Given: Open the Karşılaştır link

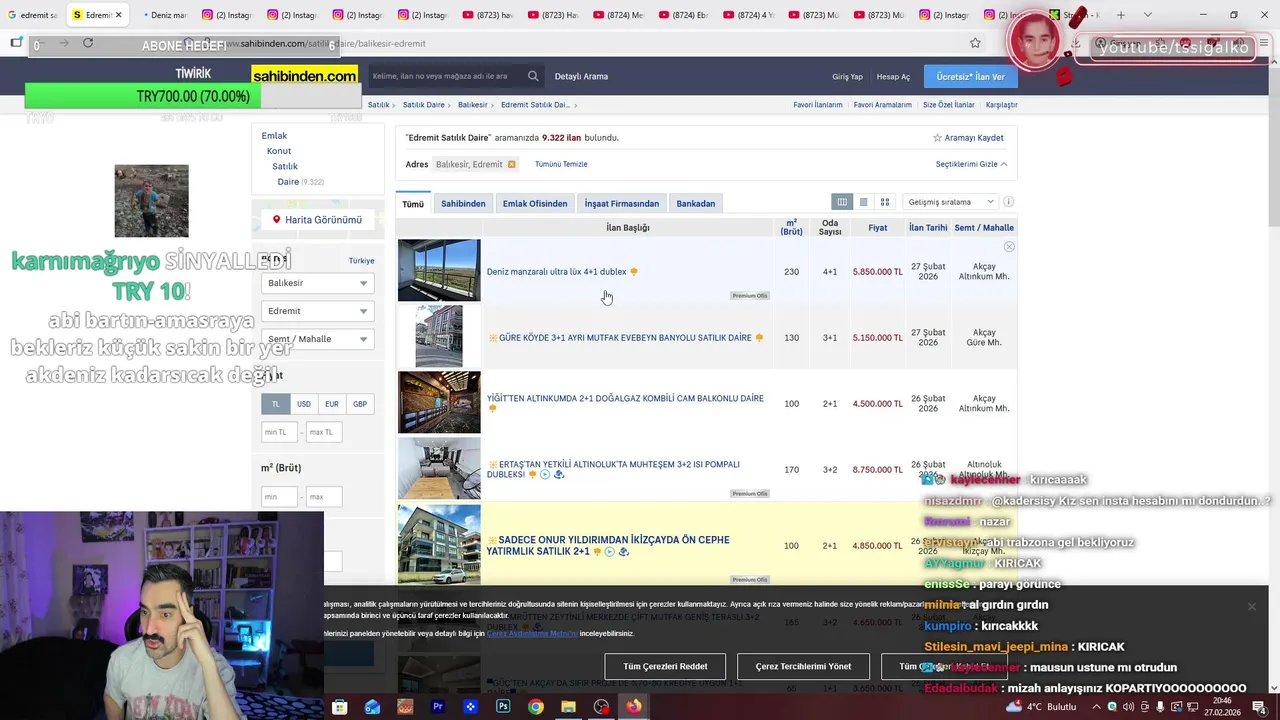Looking at the screenshot, I should click(x=1002, y=105).
